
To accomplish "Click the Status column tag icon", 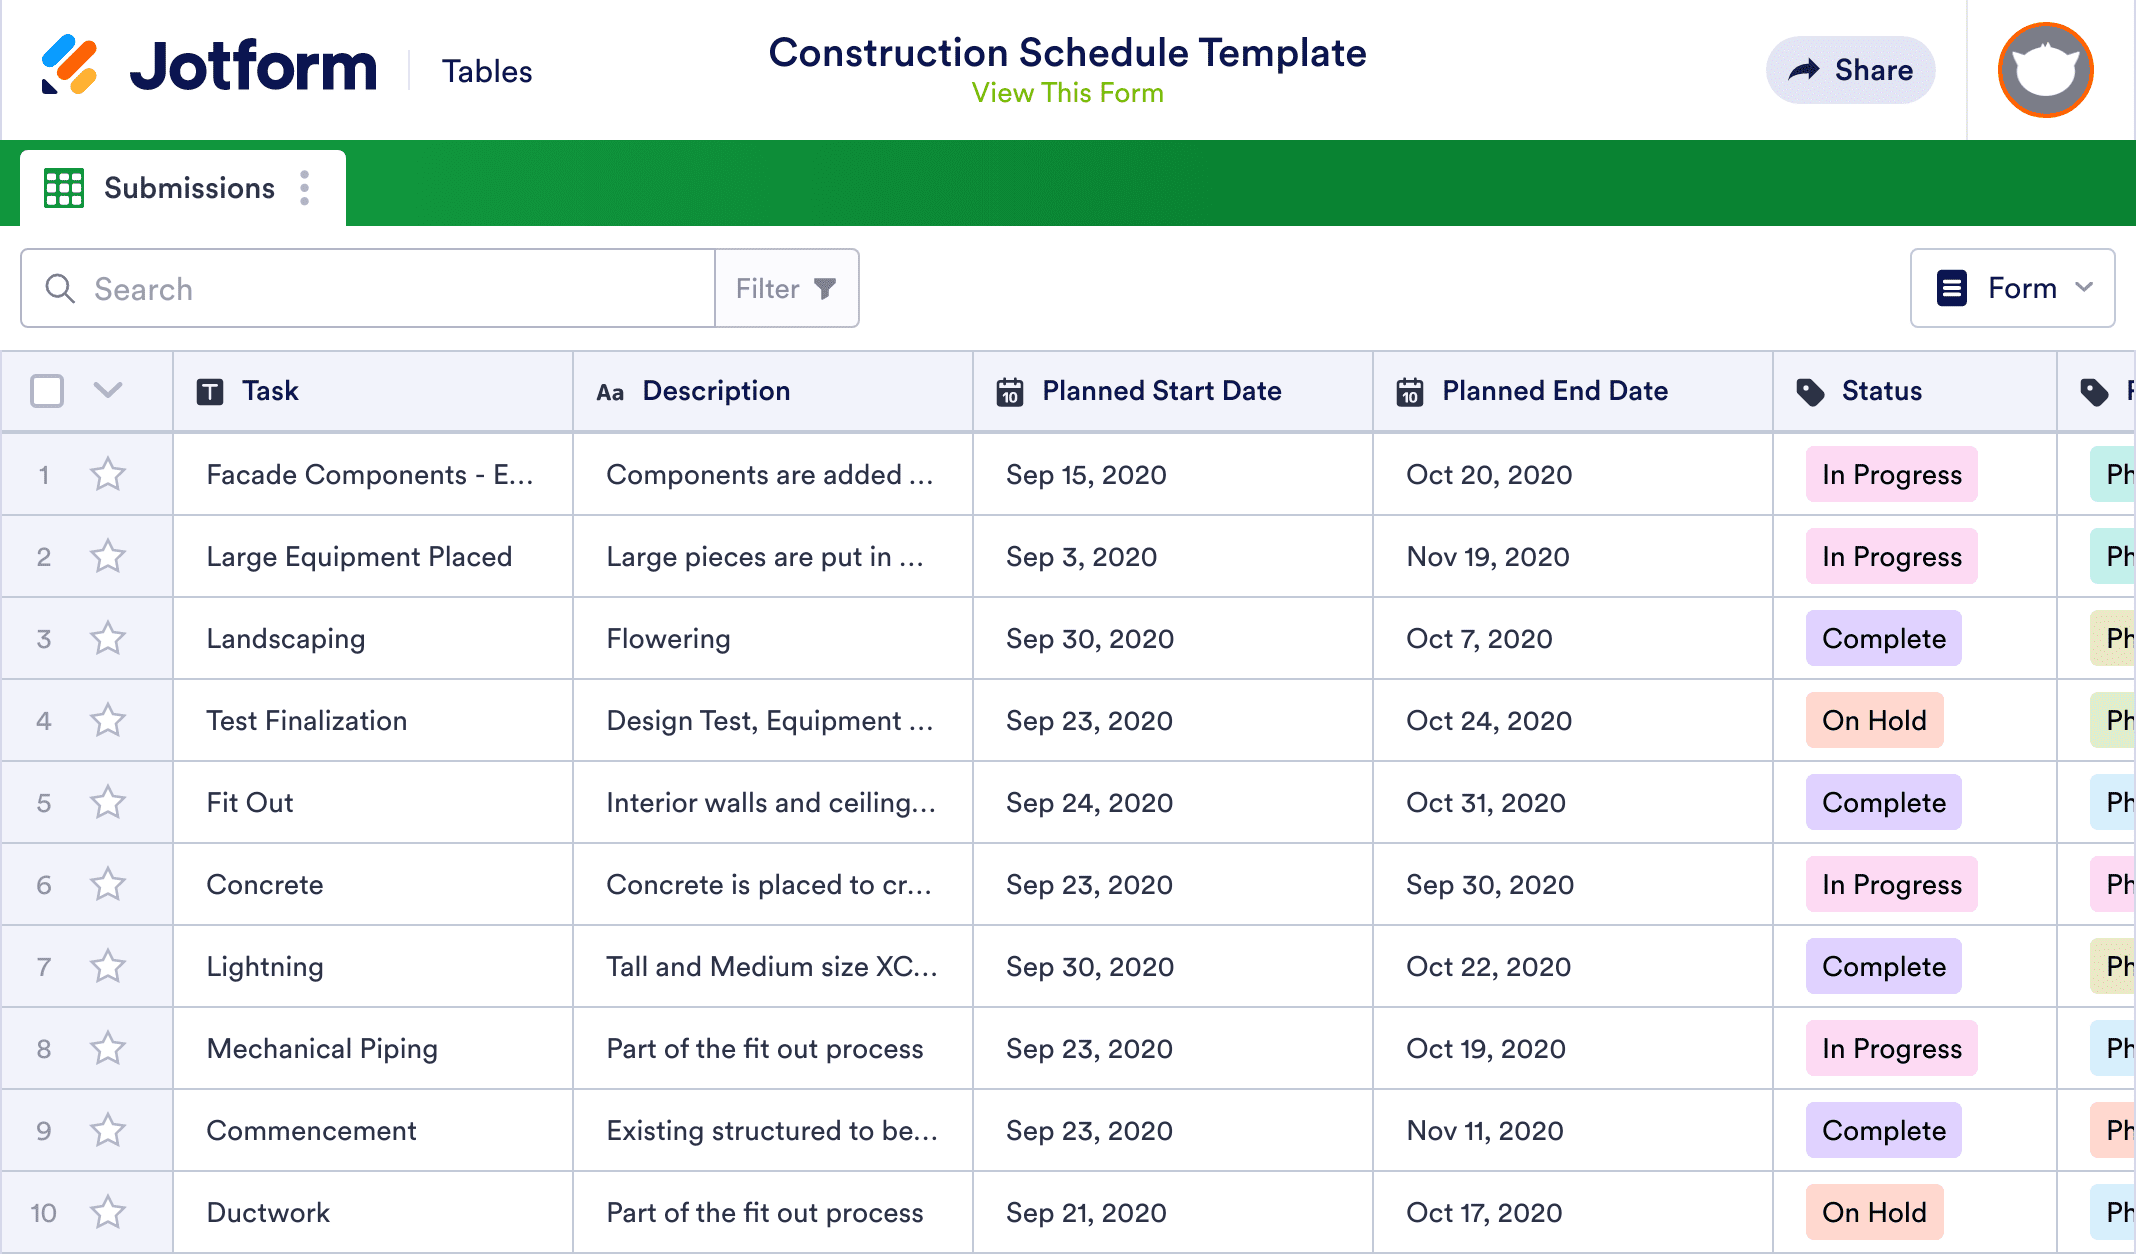I will [x=1810, y=392].
